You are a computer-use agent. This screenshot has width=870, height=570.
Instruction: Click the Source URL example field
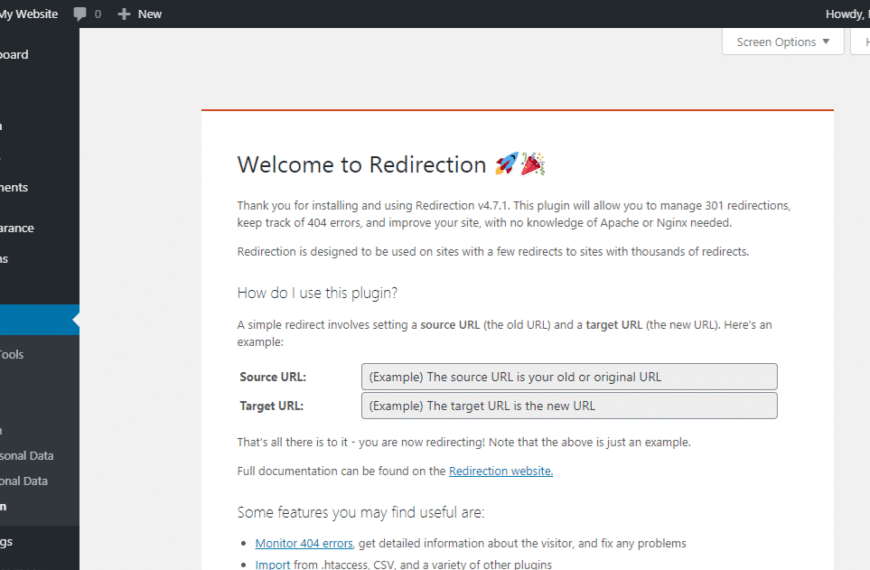click(x=569, y=377)
